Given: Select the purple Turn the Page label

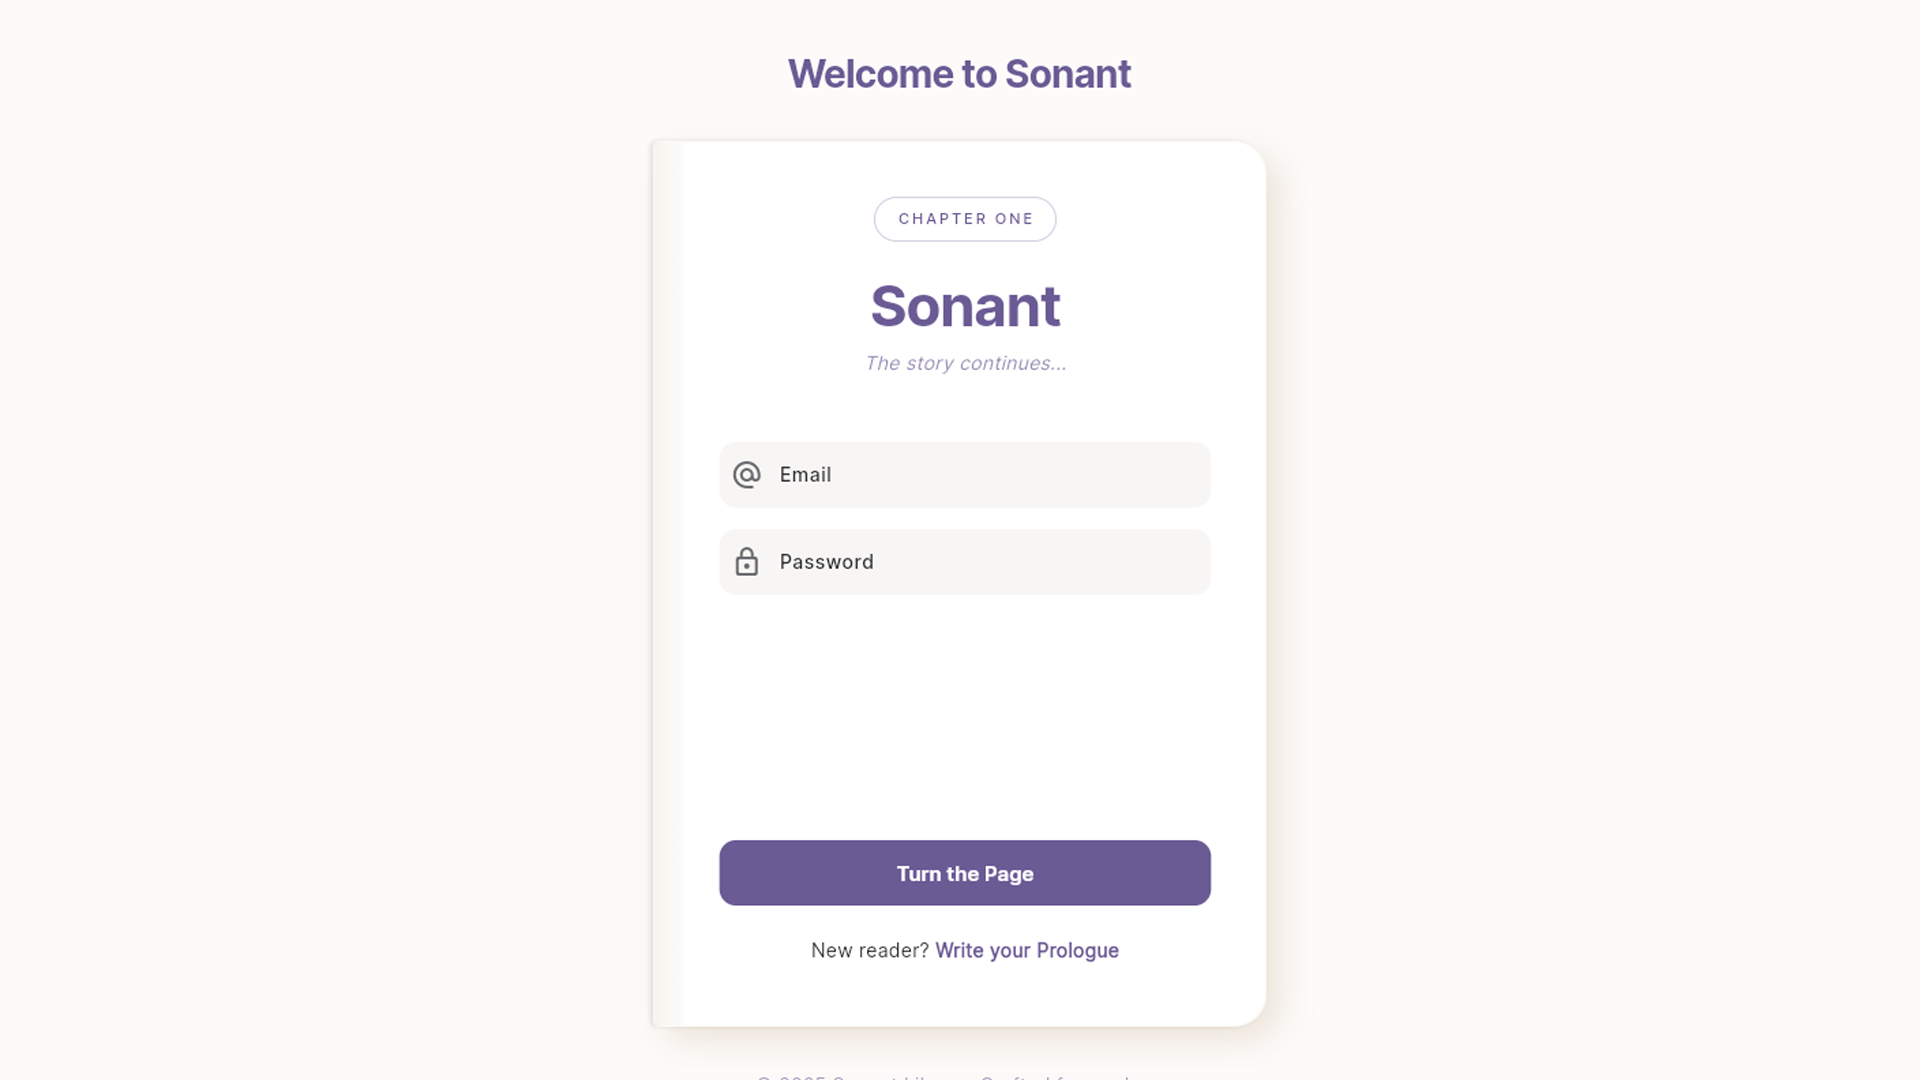Looking at the screenshot, I should point(964,873).
